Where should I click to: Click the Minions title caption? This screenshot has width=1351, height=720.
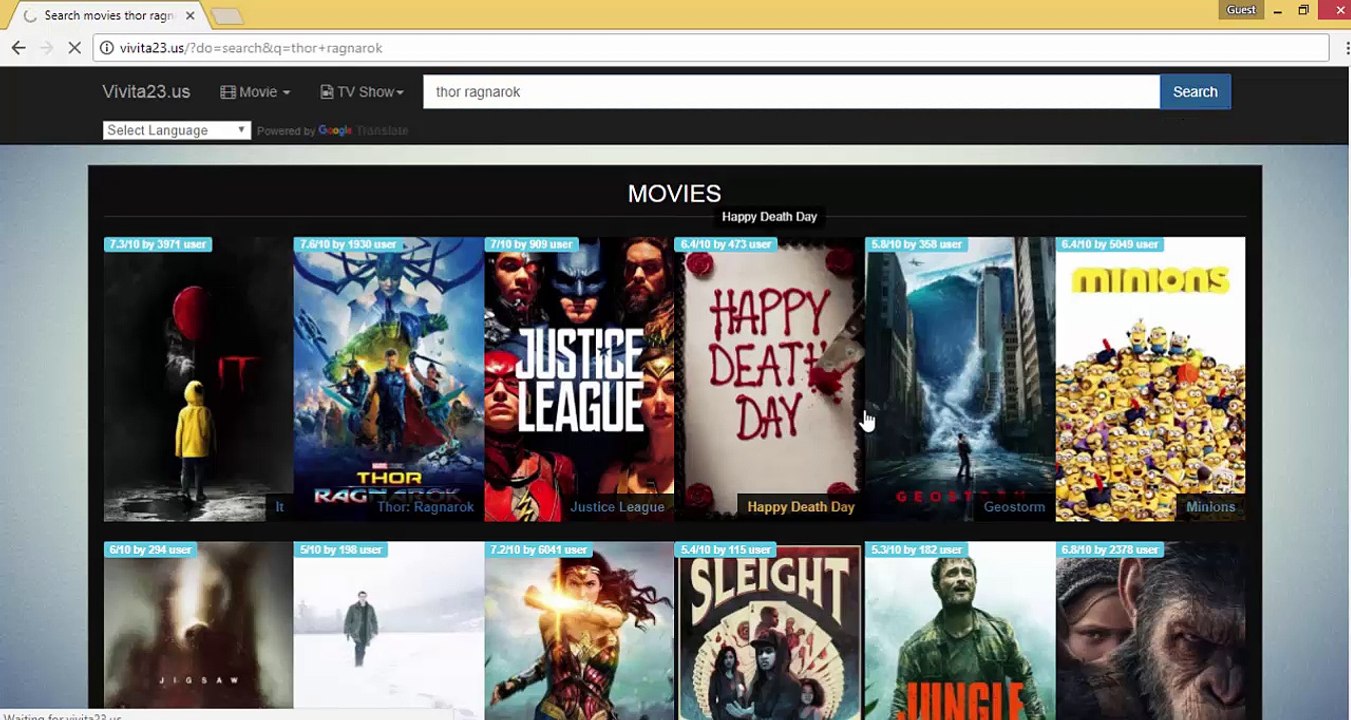coord(1210,507)
